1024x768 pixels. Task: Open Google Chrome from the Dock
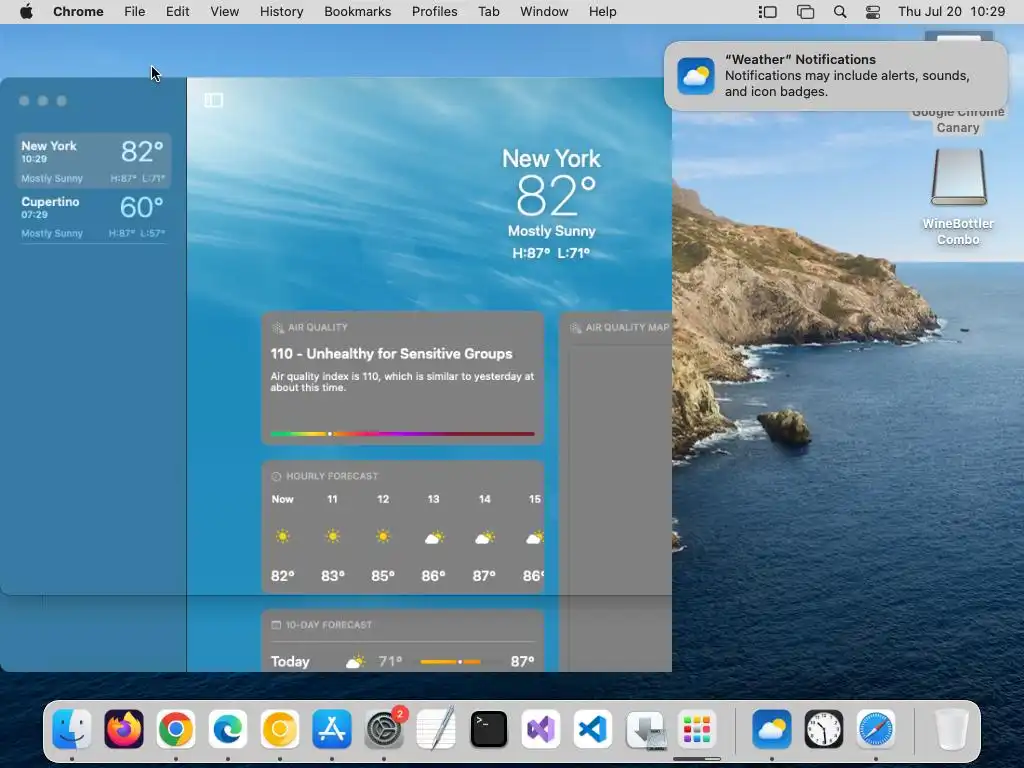click(x=176, y=729)
